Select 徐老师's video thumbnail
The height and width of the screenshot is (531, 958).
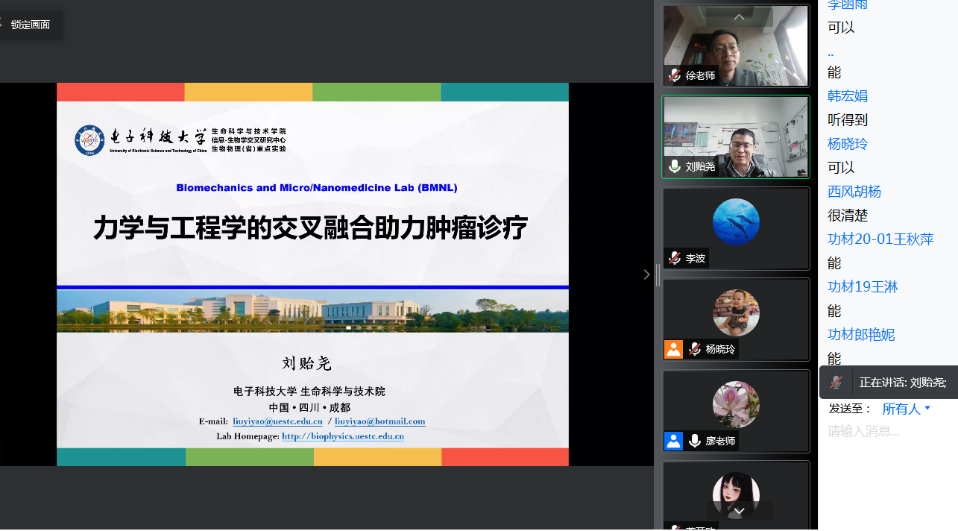(735, 45)
